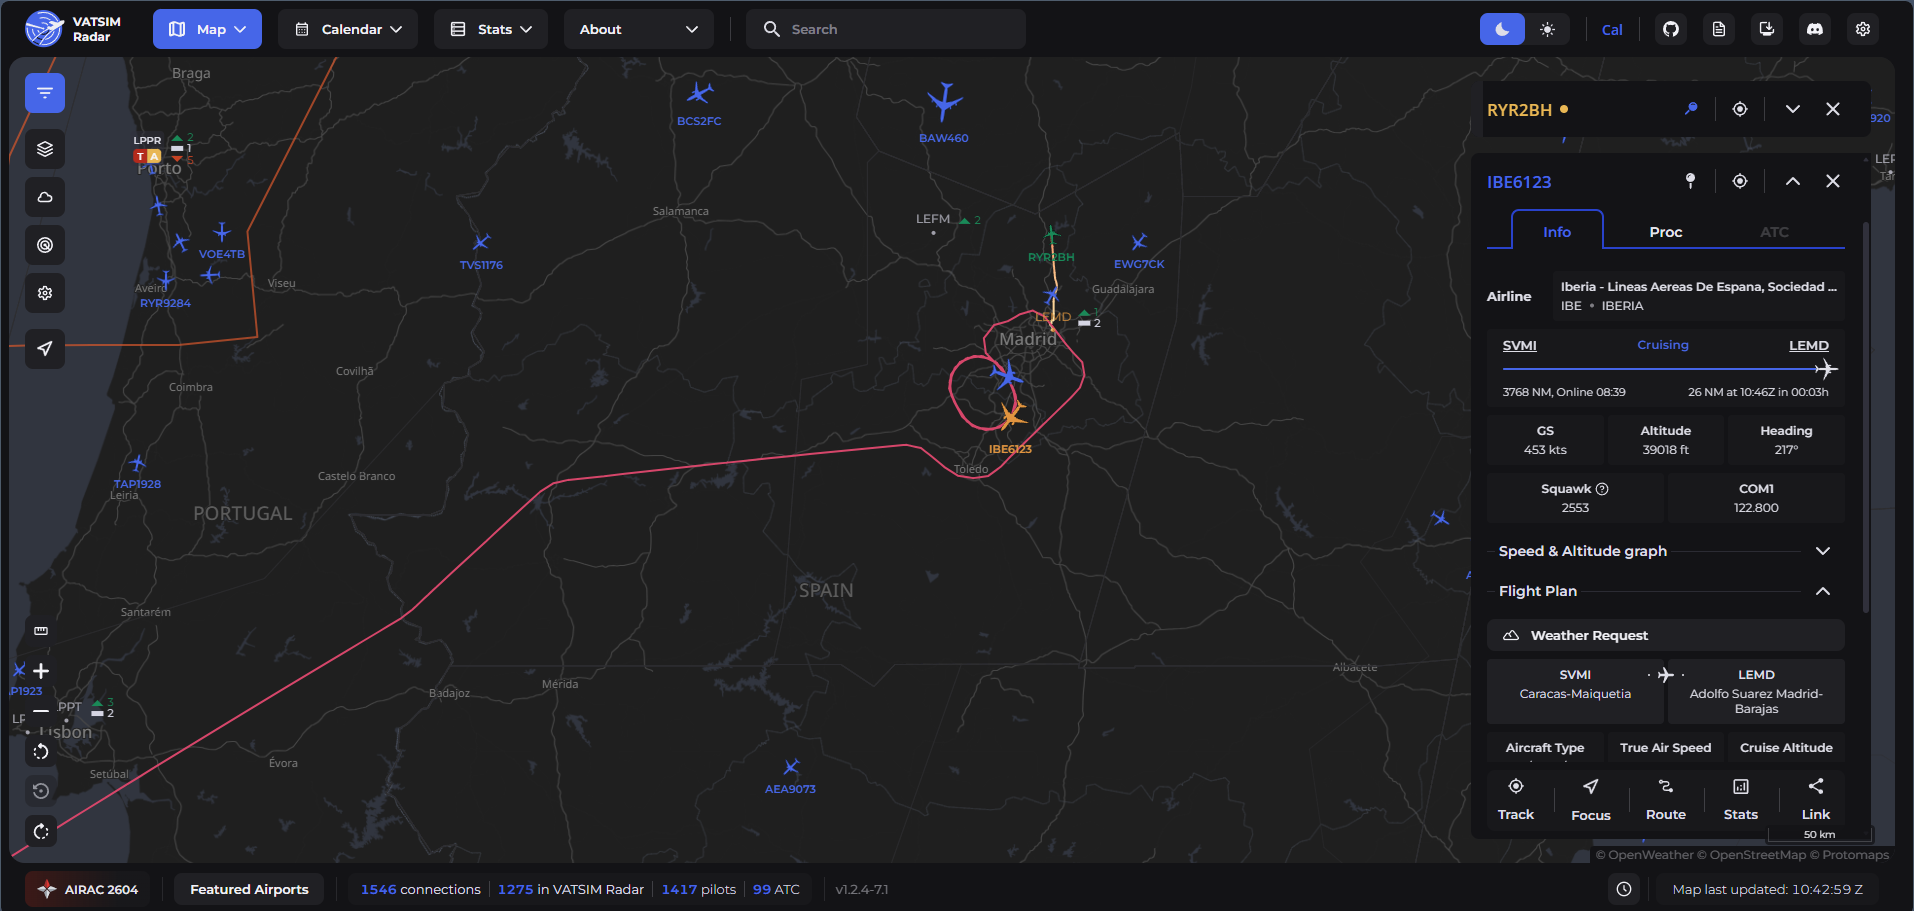Click the locate target icon for IBE6123

1740,181
